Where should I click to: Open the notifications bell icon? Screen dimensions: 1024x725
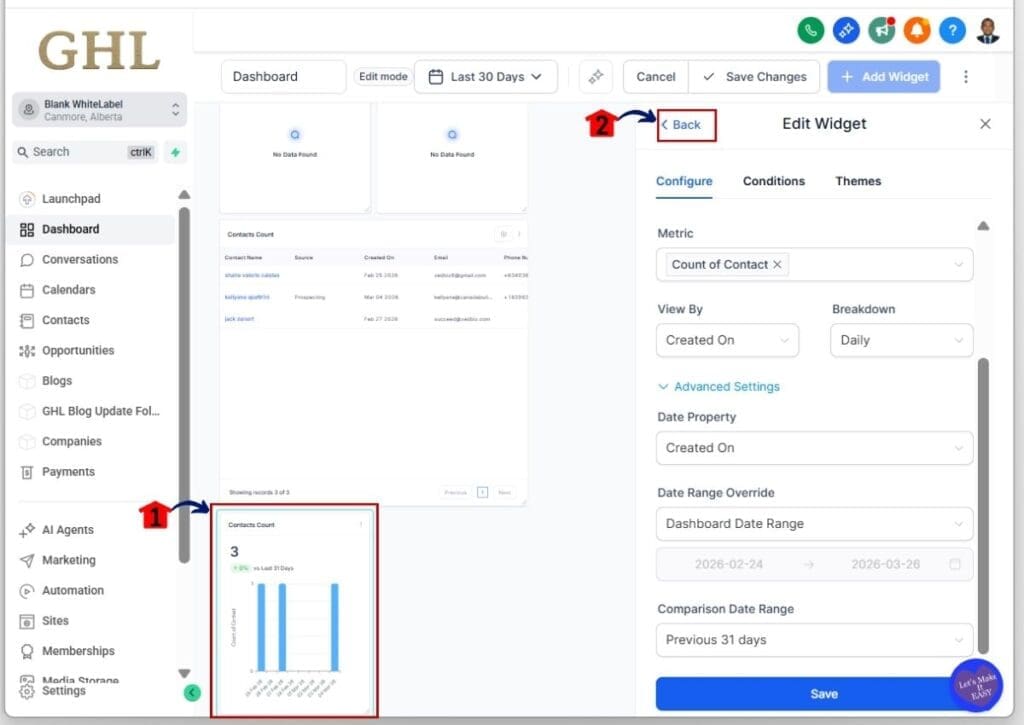tap(917, 30)
